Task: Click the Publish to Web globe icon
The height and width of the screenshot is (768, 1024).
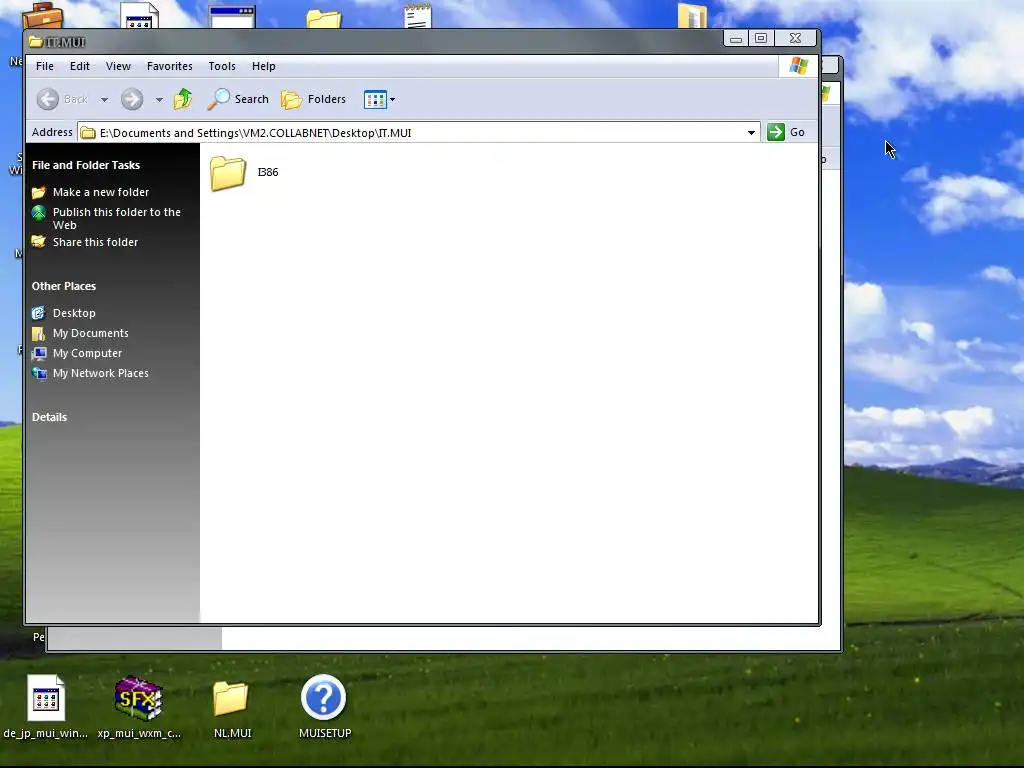Action: (39, 212)
